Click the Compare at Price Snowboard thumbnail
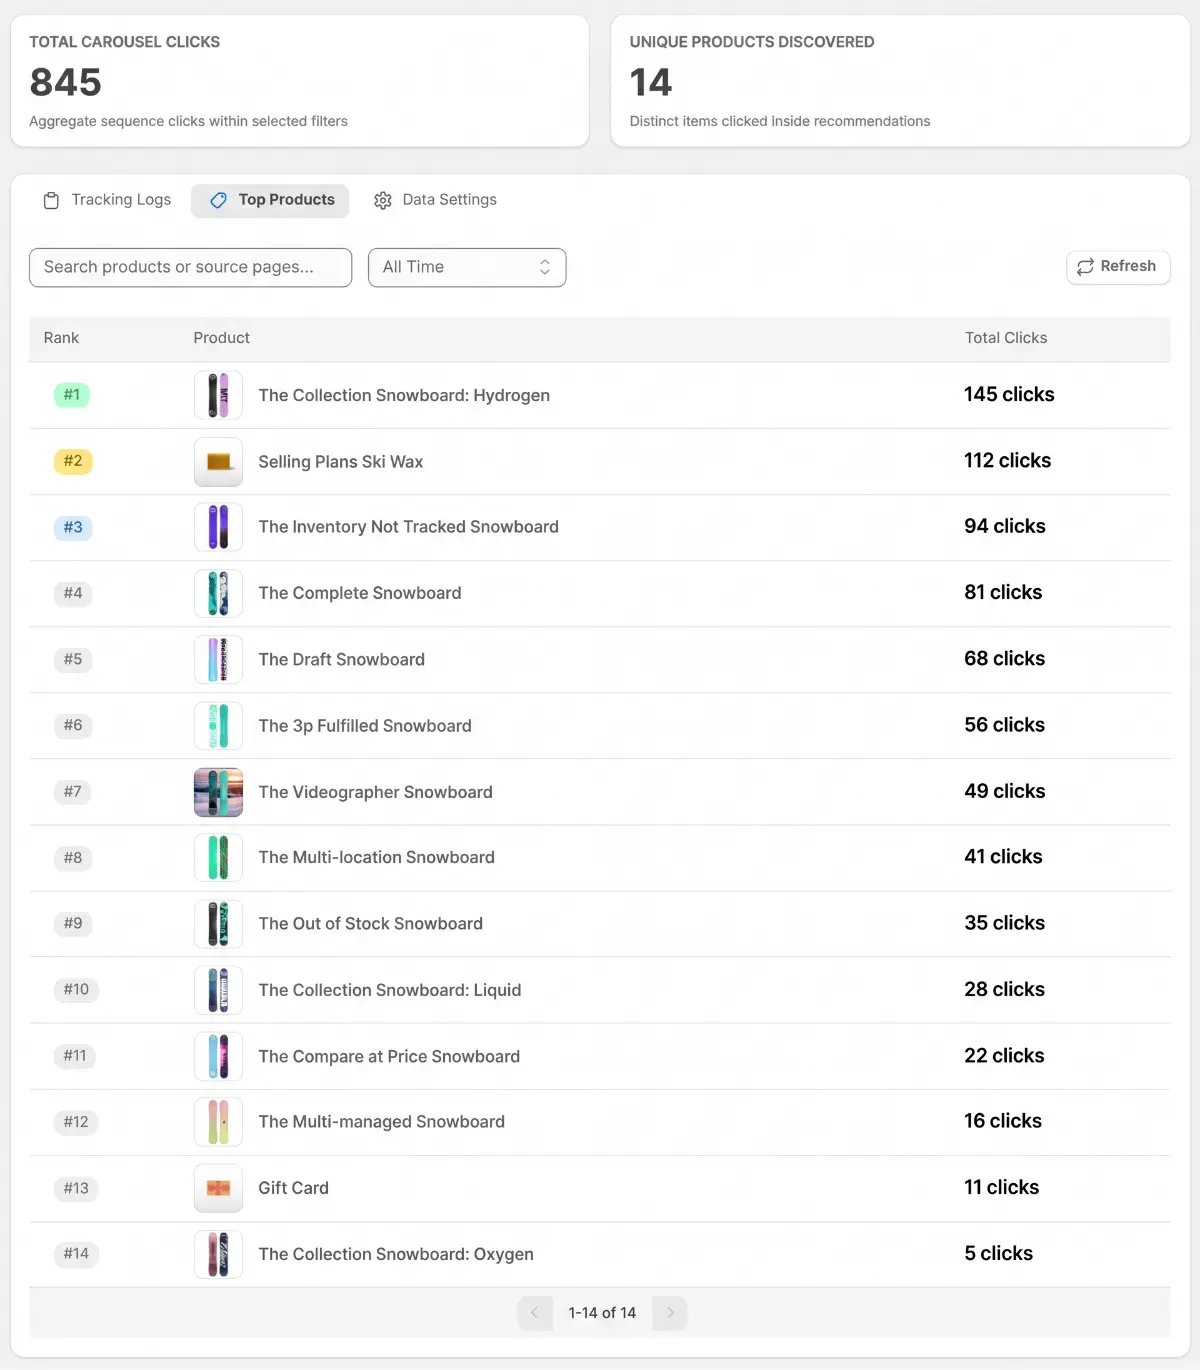The image size is (1200, 1370). [218, 1056]
